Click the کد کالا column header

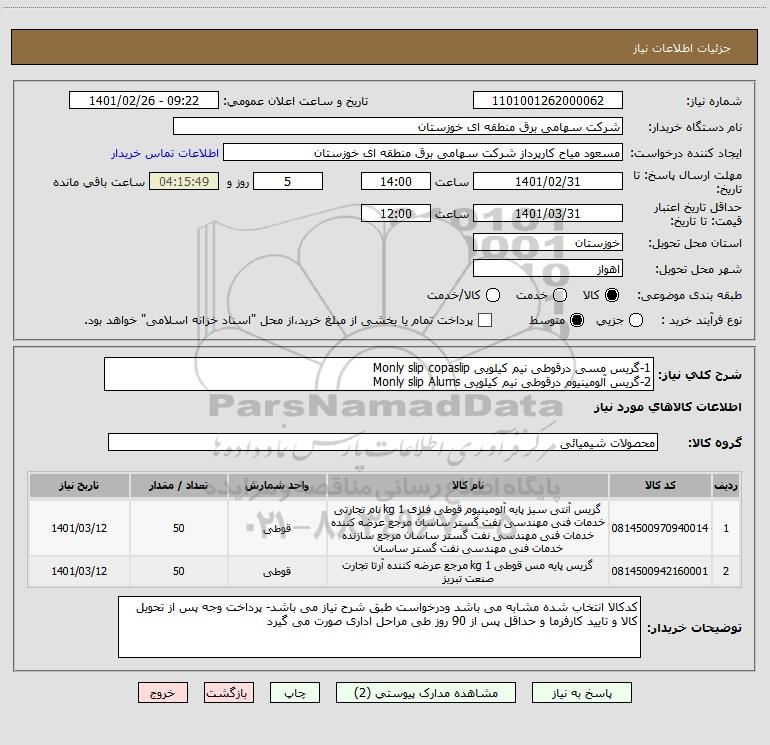(660, 486)
